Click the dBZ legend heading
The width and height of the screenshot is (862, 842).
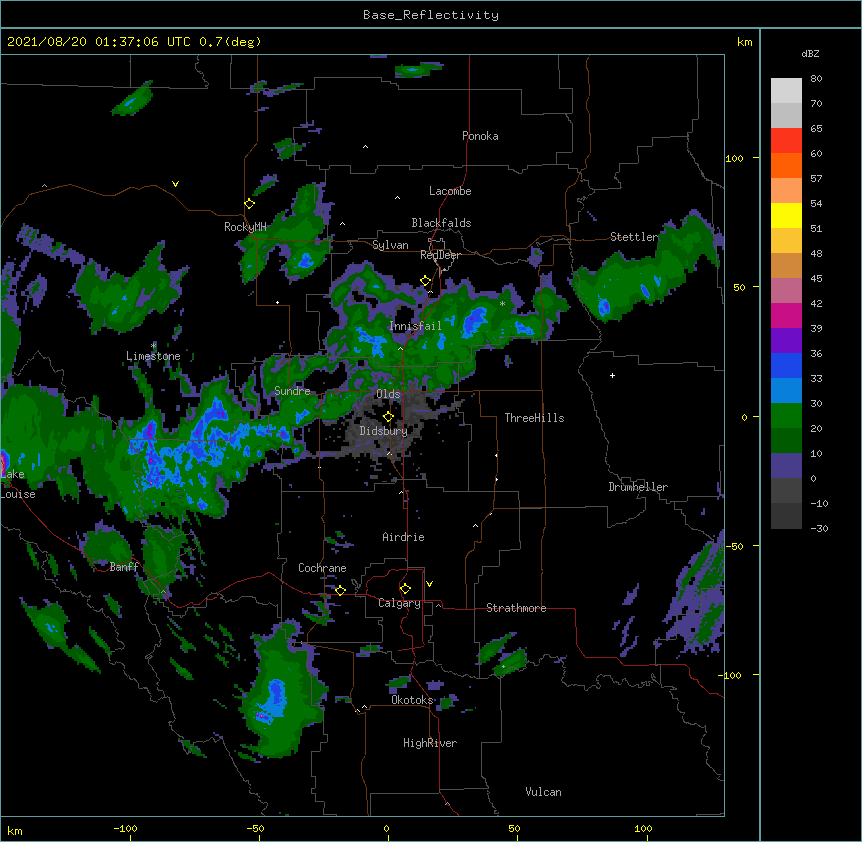pos(810,53)
